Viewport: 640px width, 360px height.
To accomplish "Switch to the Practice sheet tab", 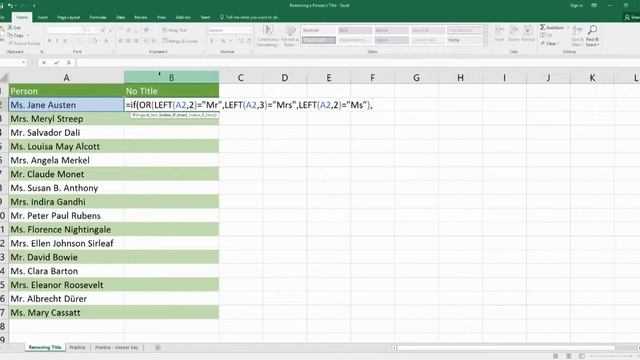I will tap(77, 347).
